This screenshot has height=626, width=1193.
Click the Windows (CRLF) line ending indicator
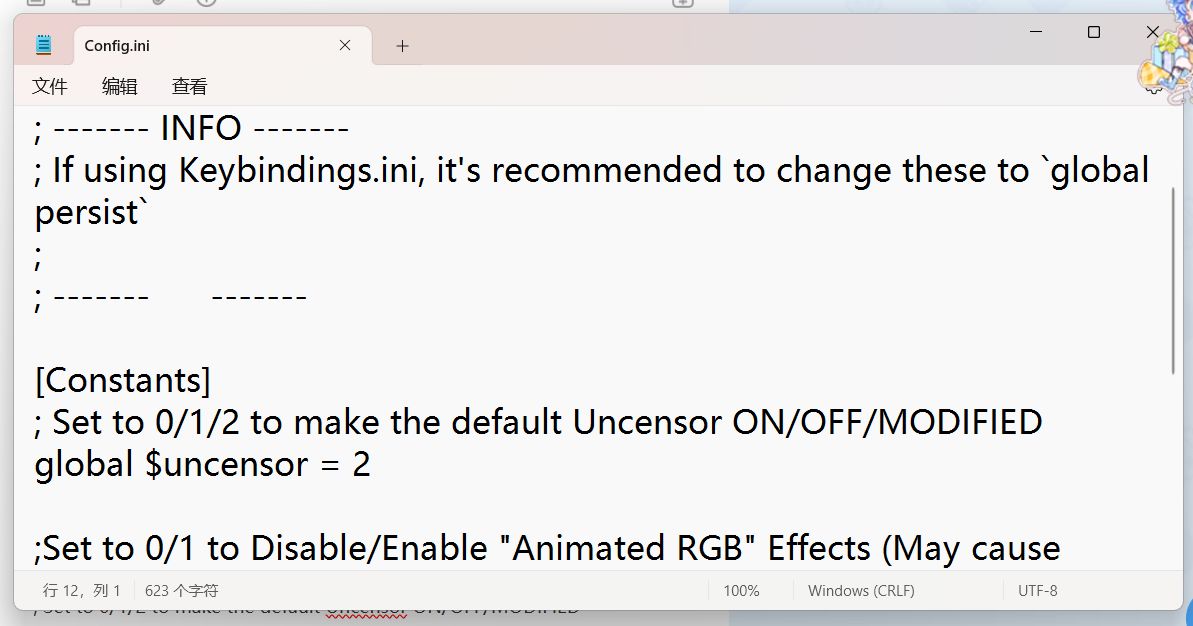(x=861, y=591)
